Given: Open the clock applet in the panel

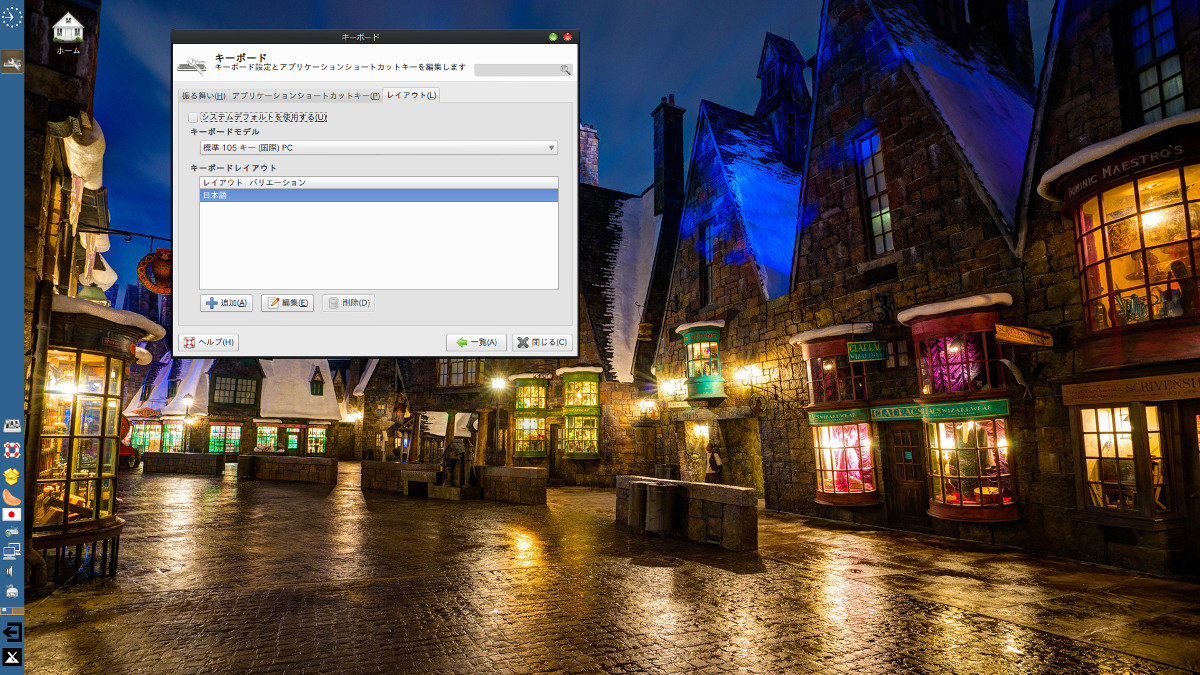Looking at the screenshot, I should tap(12, 16).
